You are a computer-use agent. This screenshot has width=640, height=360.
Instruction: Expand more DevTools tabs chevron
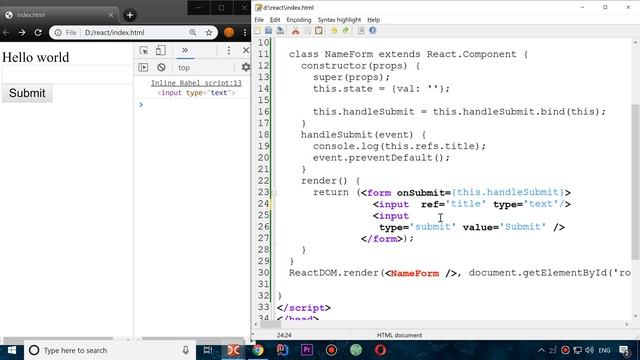[185, 50]
